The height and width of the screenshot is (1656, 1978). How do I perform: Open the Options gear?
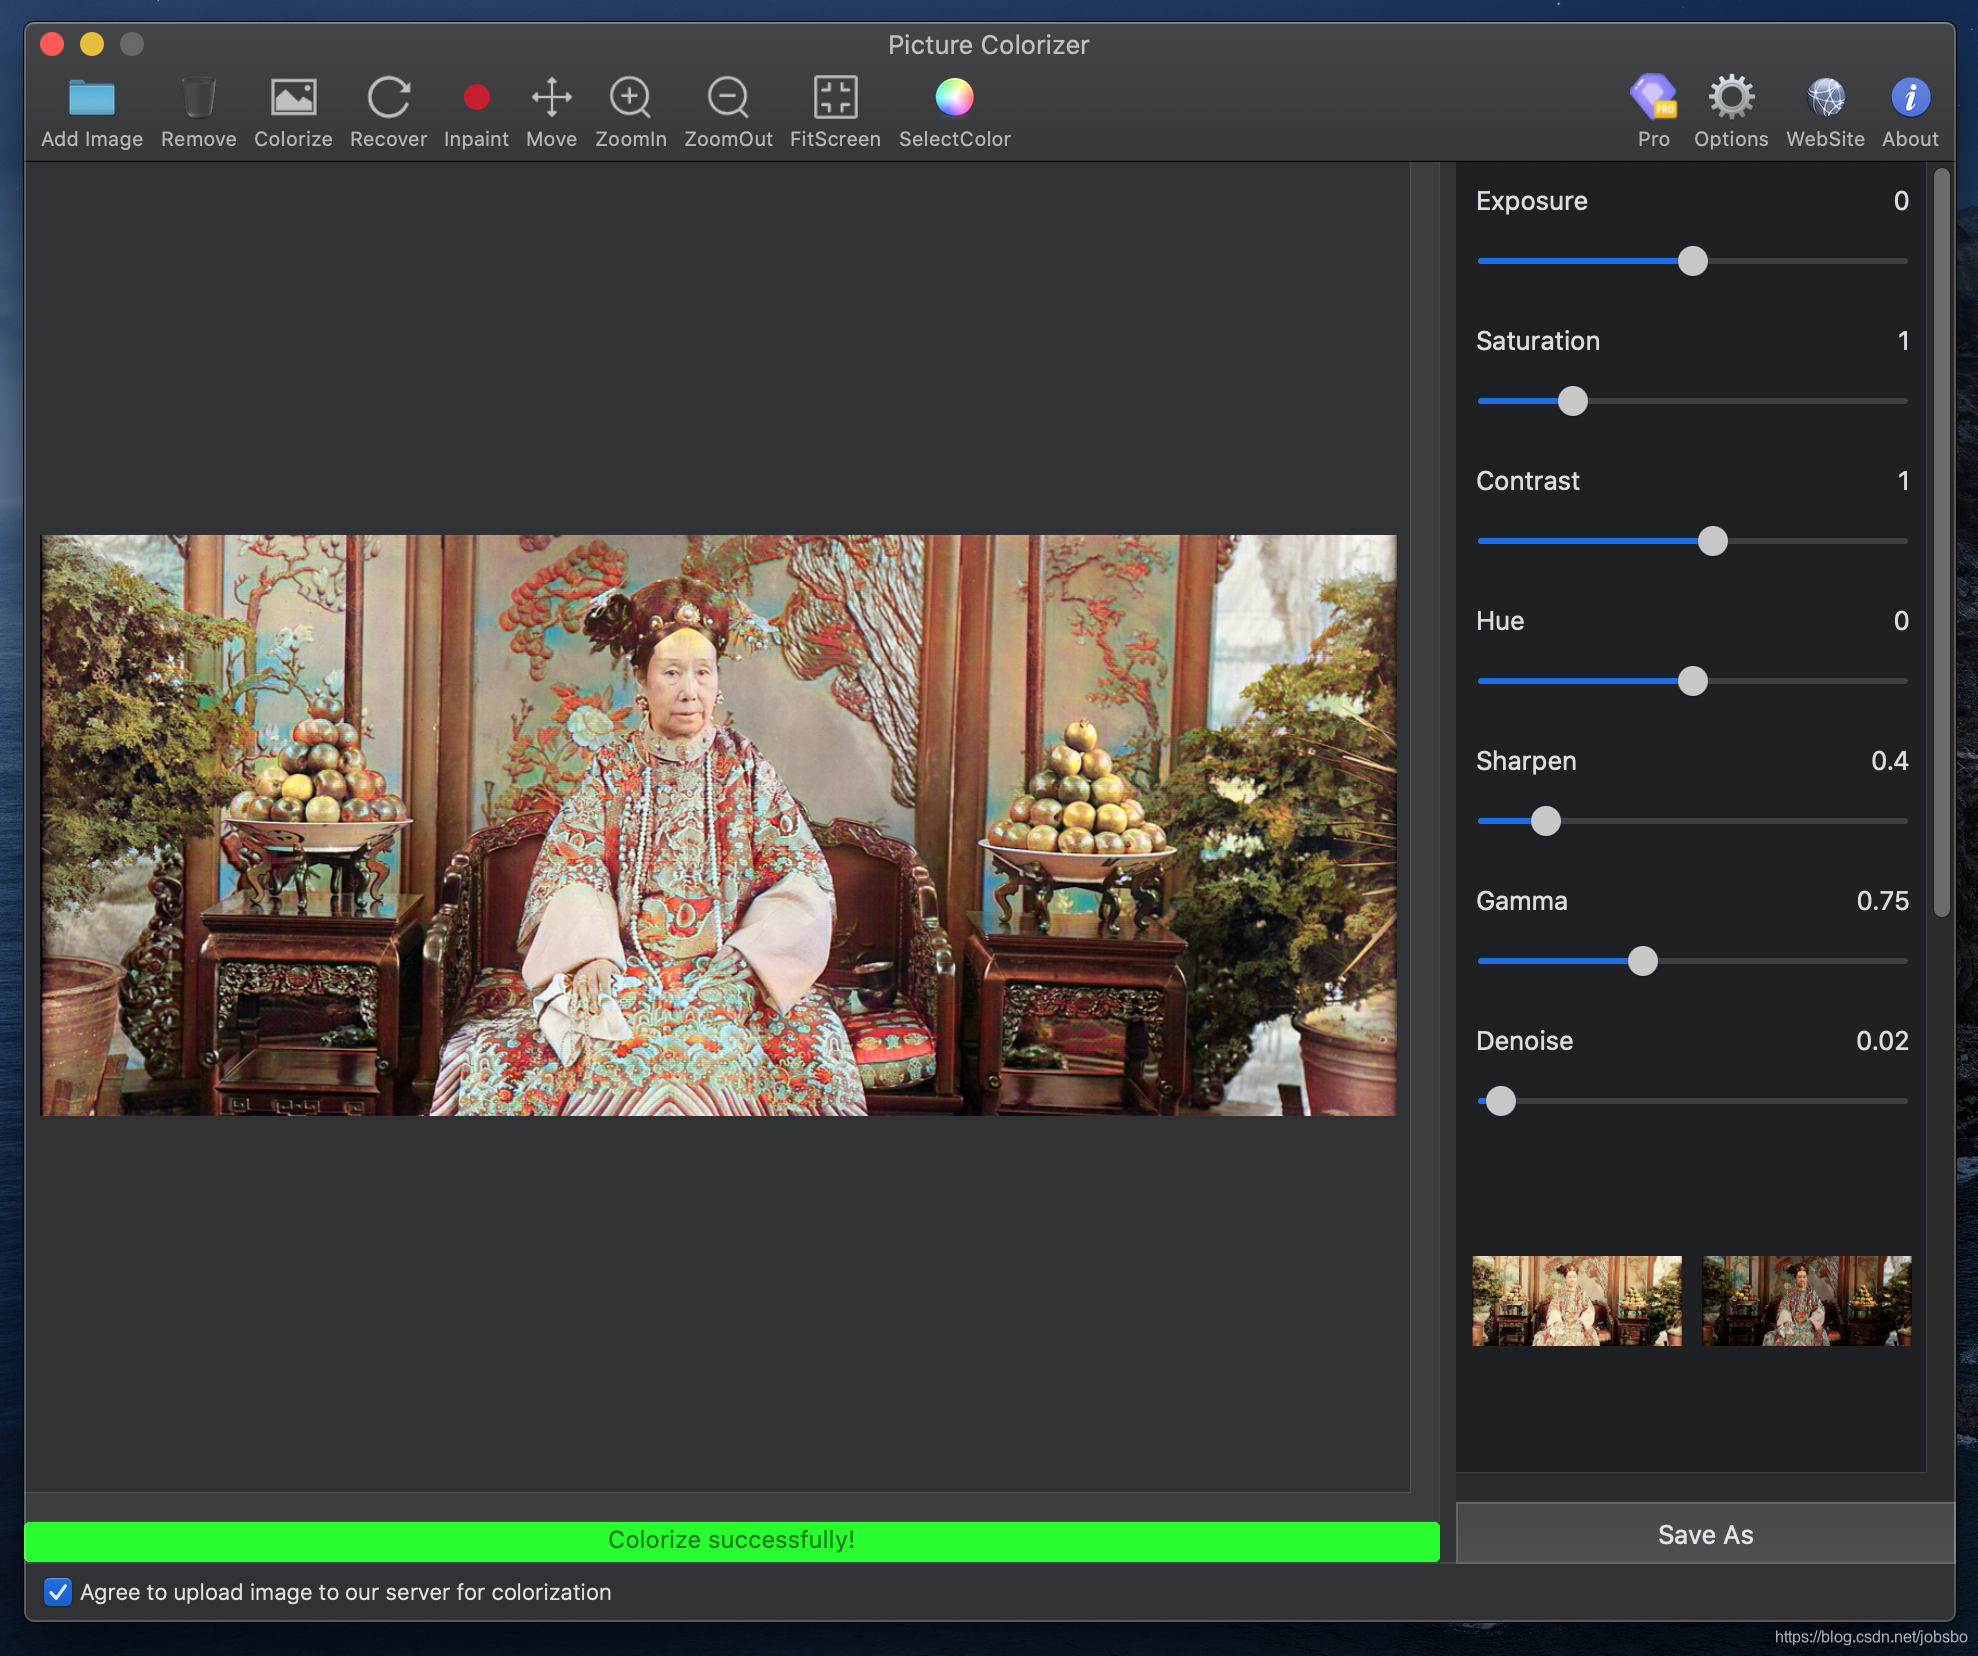[x=1730, y=98]
